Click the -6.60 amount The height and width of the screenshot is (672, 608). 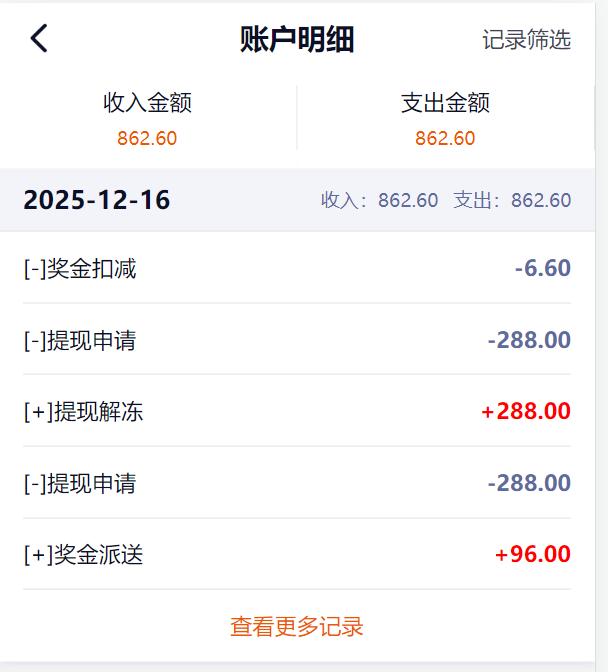[x=543, y=268]
